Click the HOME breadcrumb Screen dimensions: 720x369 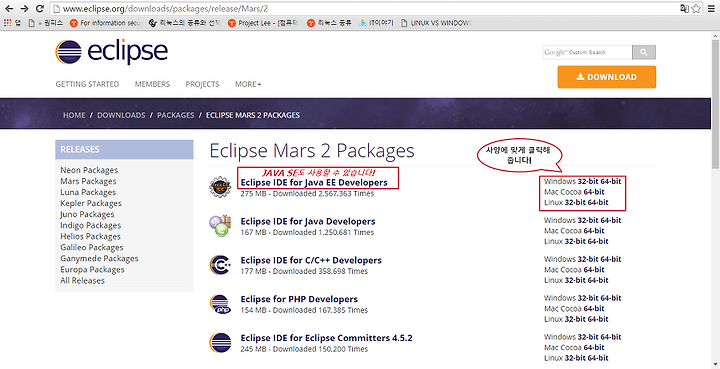click(x=74, y=115)
